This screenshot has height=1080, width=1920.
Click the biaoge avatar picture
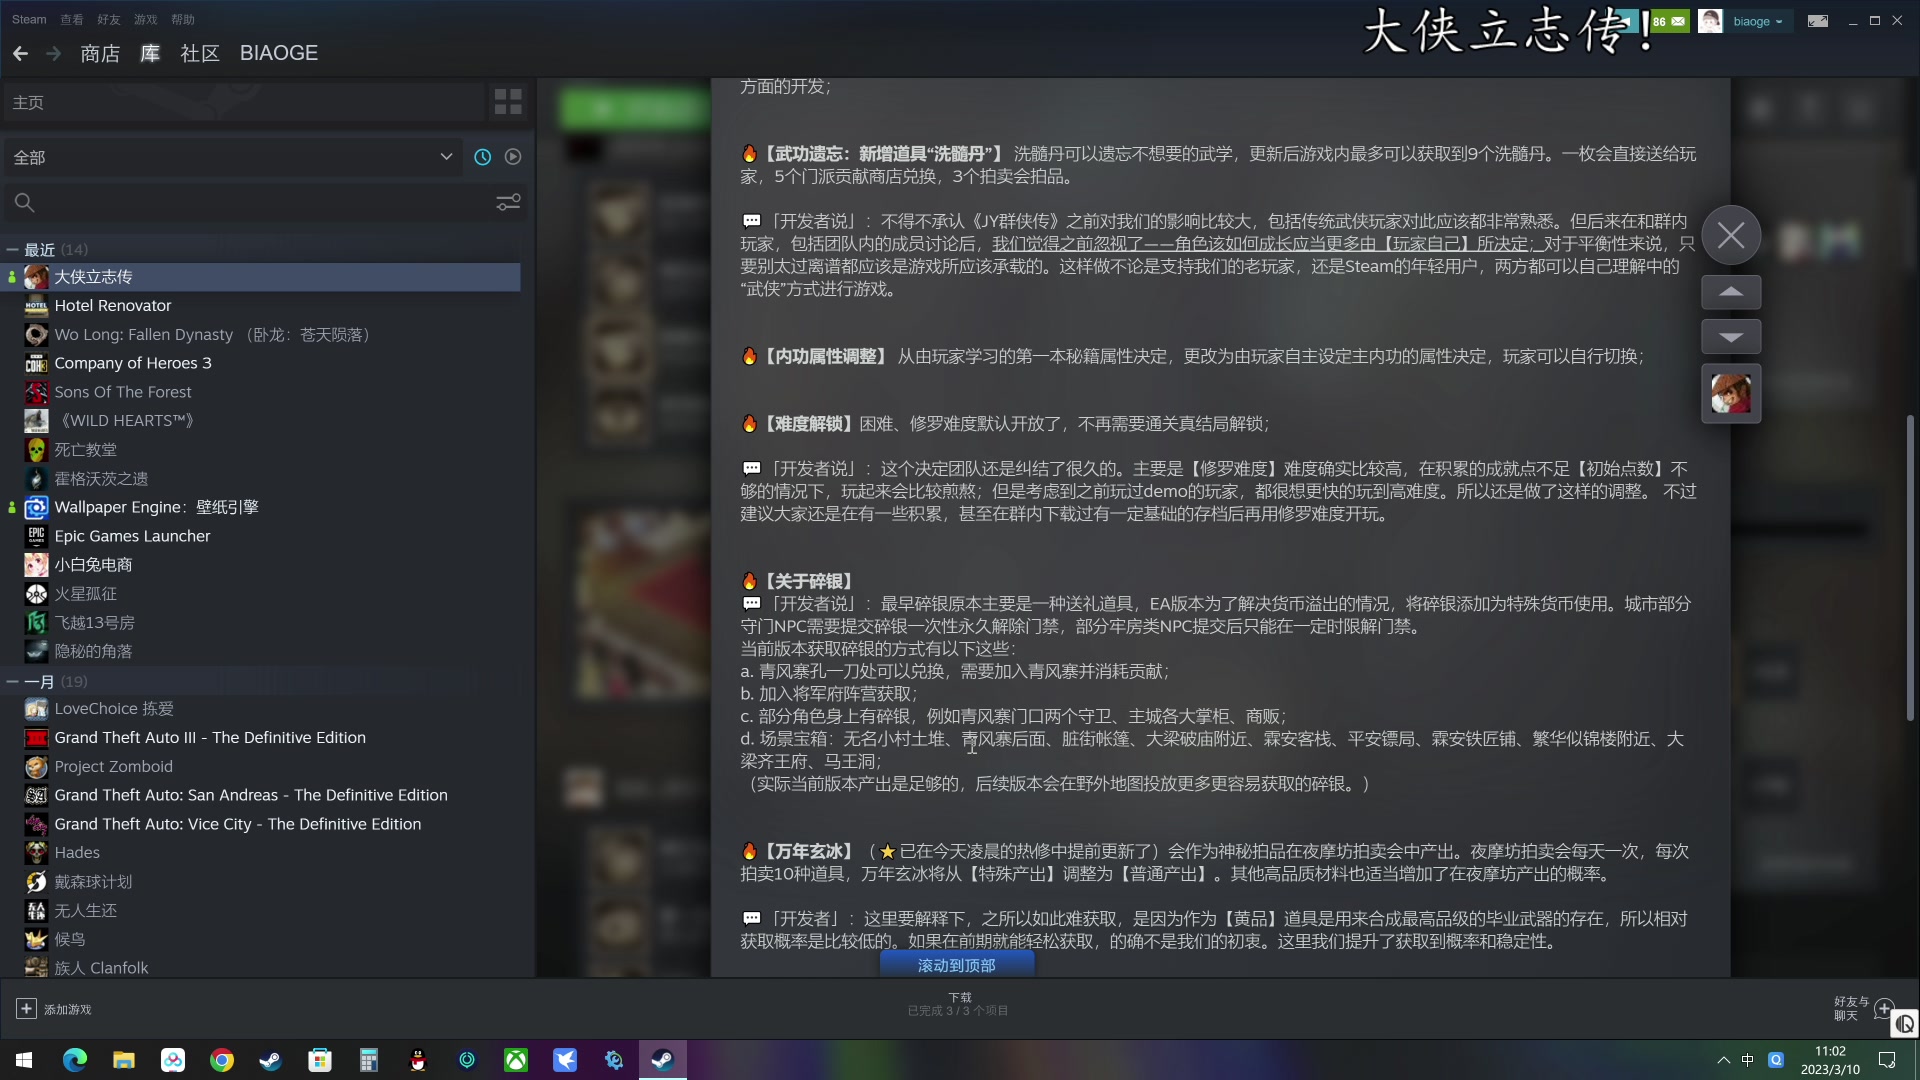(x=1710, y=21)
